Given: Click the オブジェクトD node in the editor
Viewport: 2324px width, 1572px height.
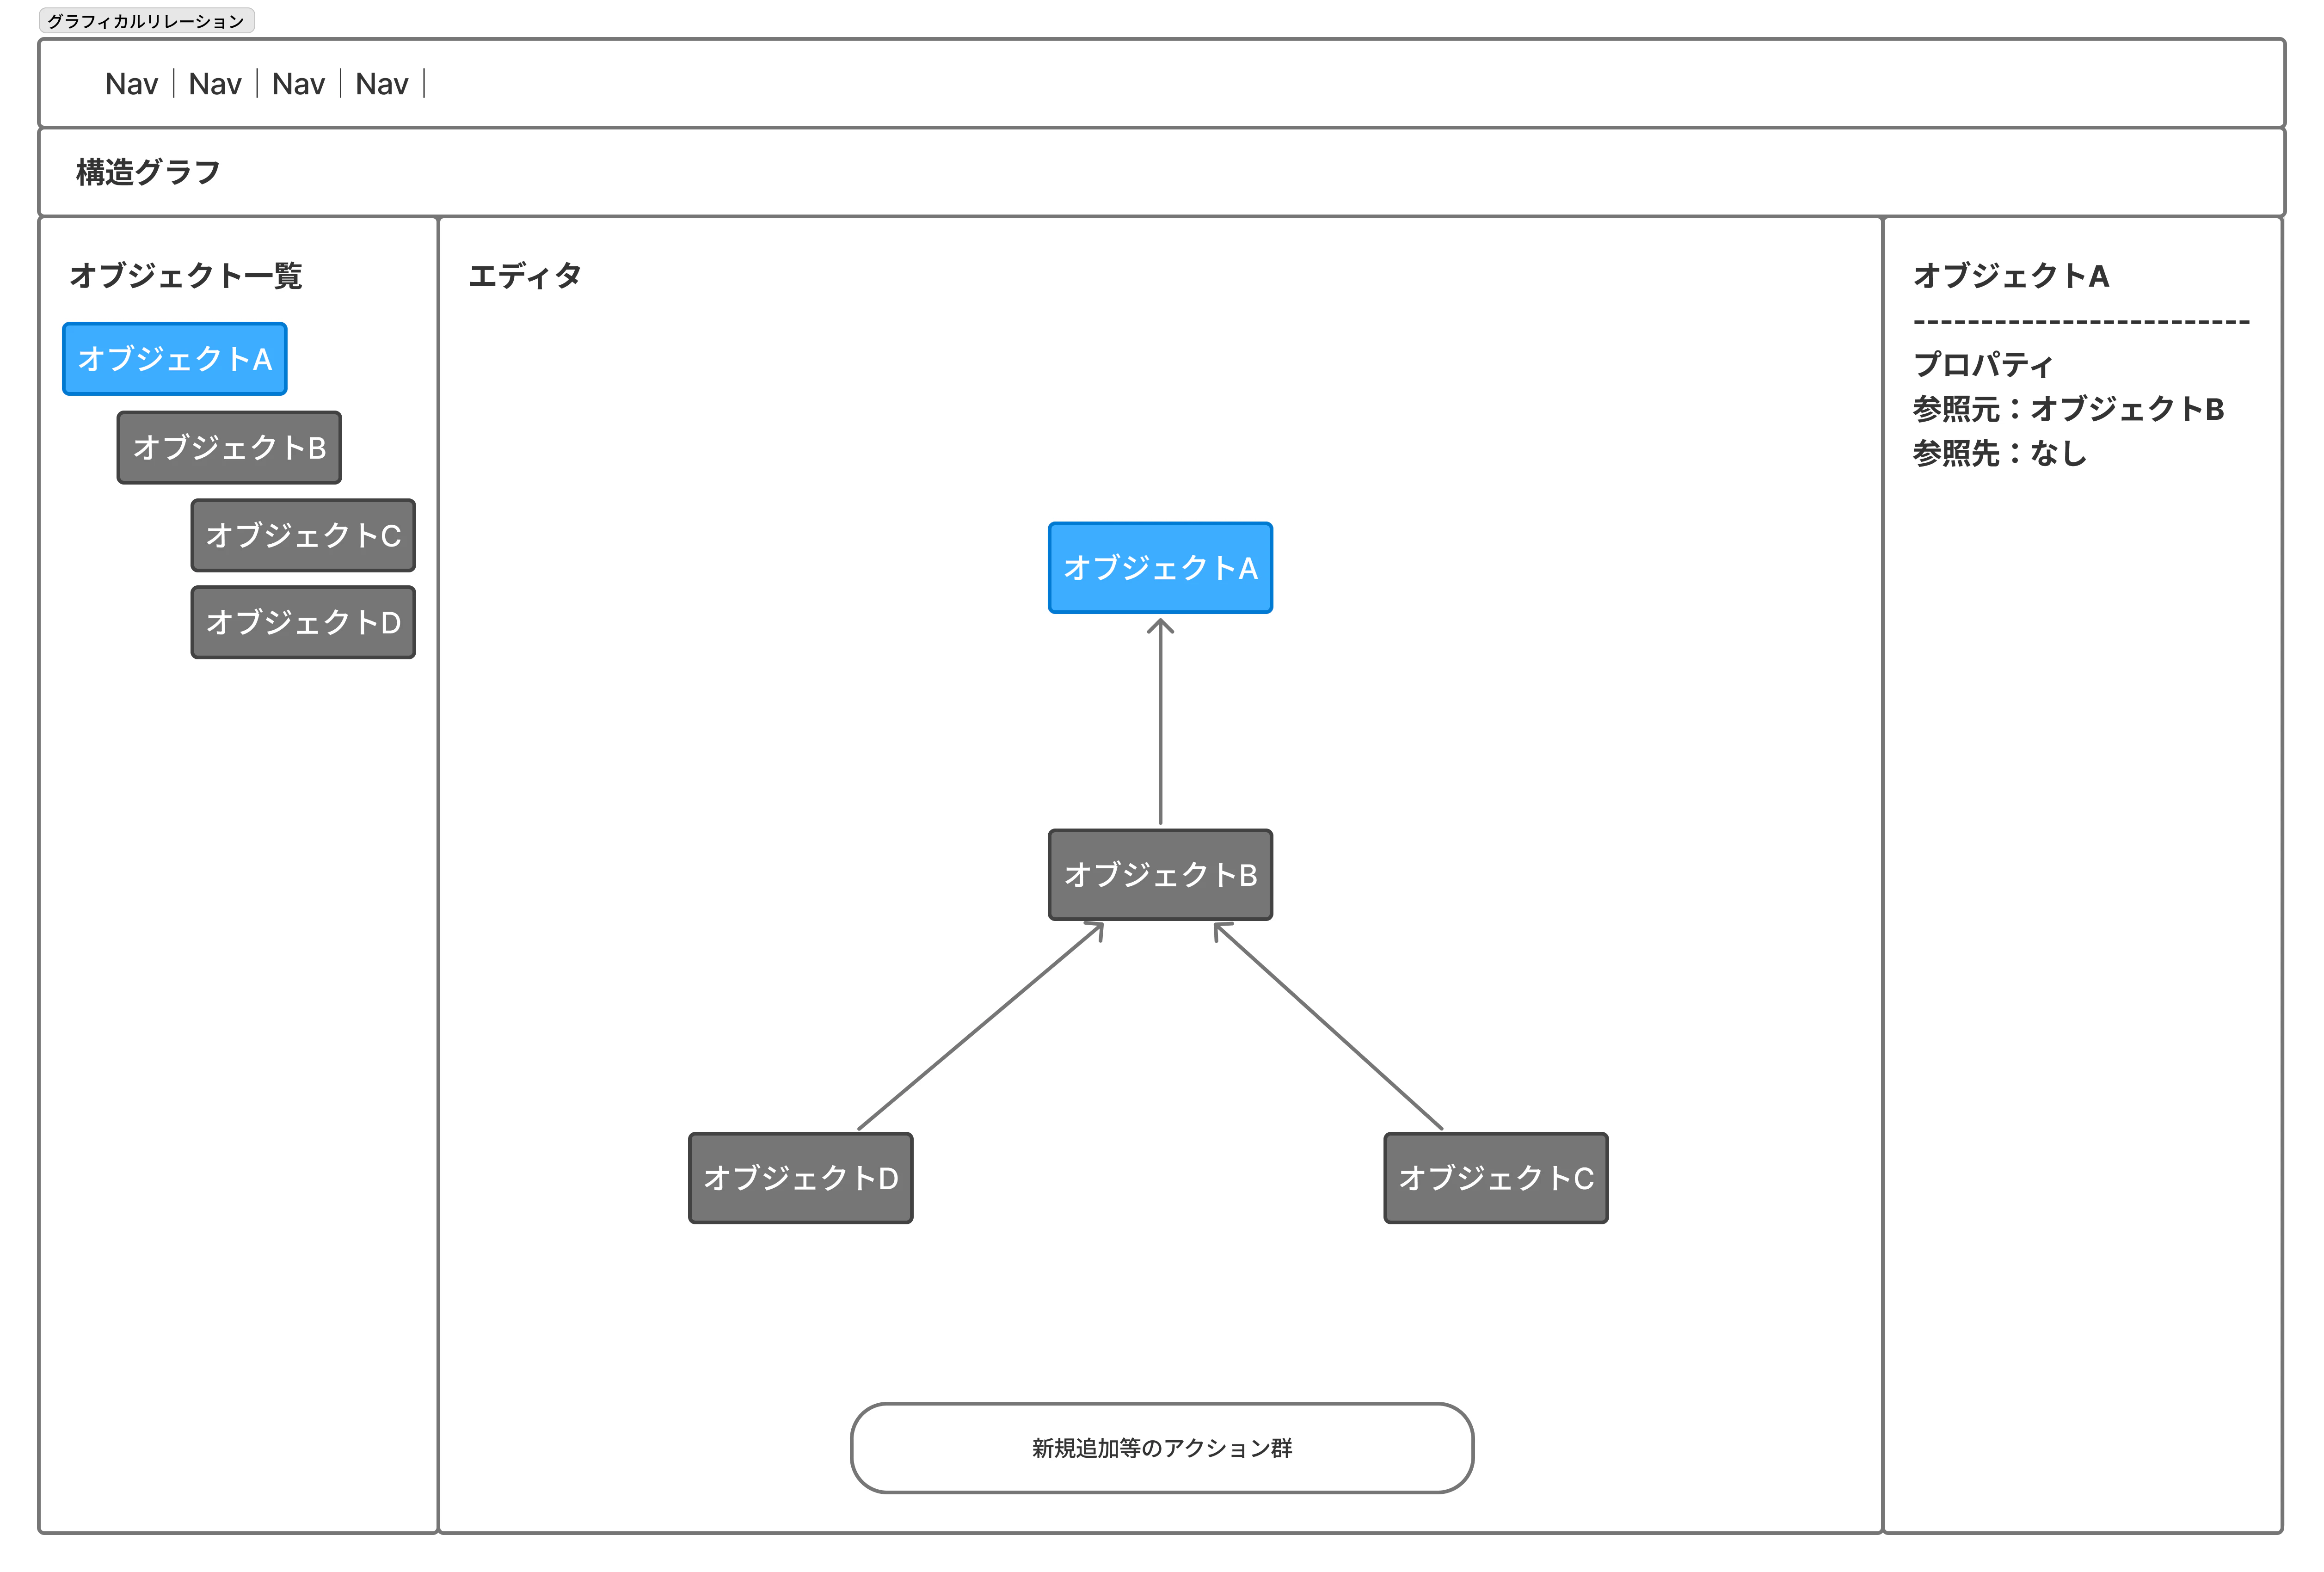Looking at the screenshot, I should pos(801,1178).
